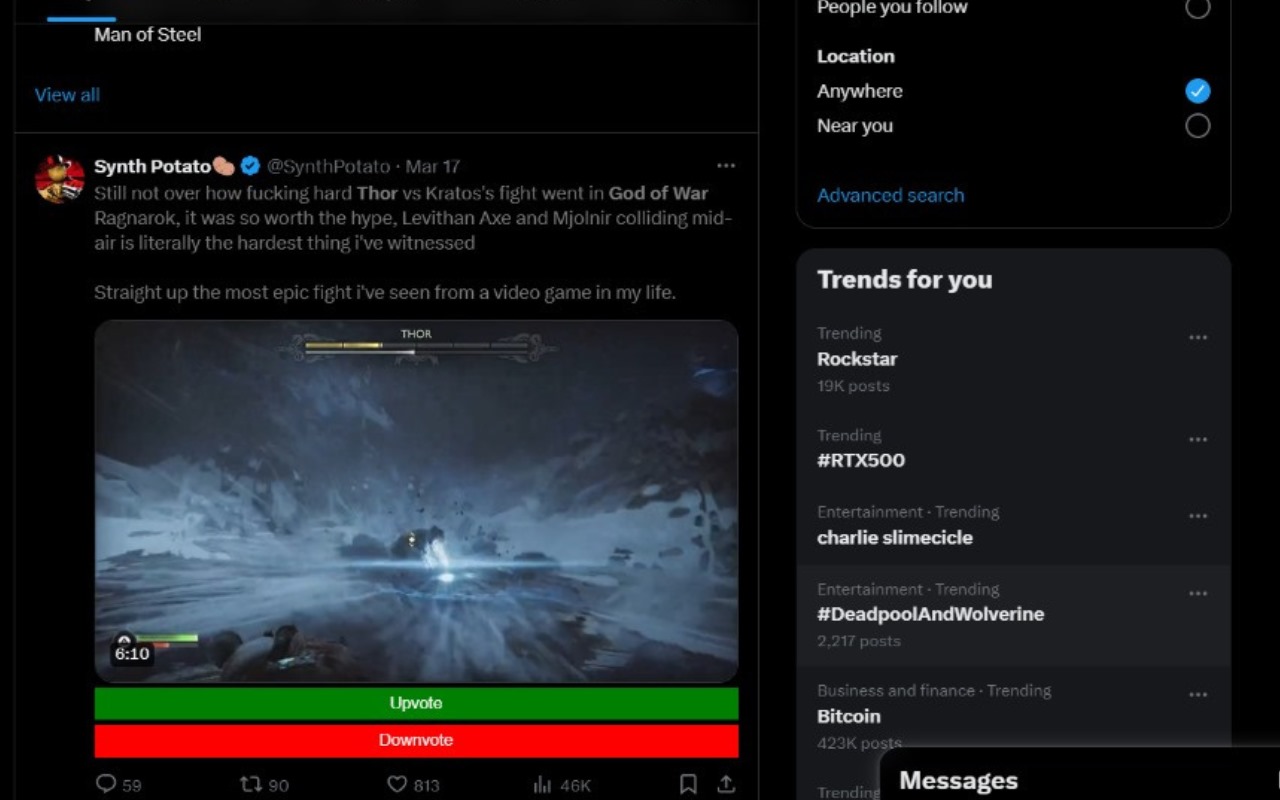Open the Advanced search link
The image size is (1280, 800).
pos(890,195)
